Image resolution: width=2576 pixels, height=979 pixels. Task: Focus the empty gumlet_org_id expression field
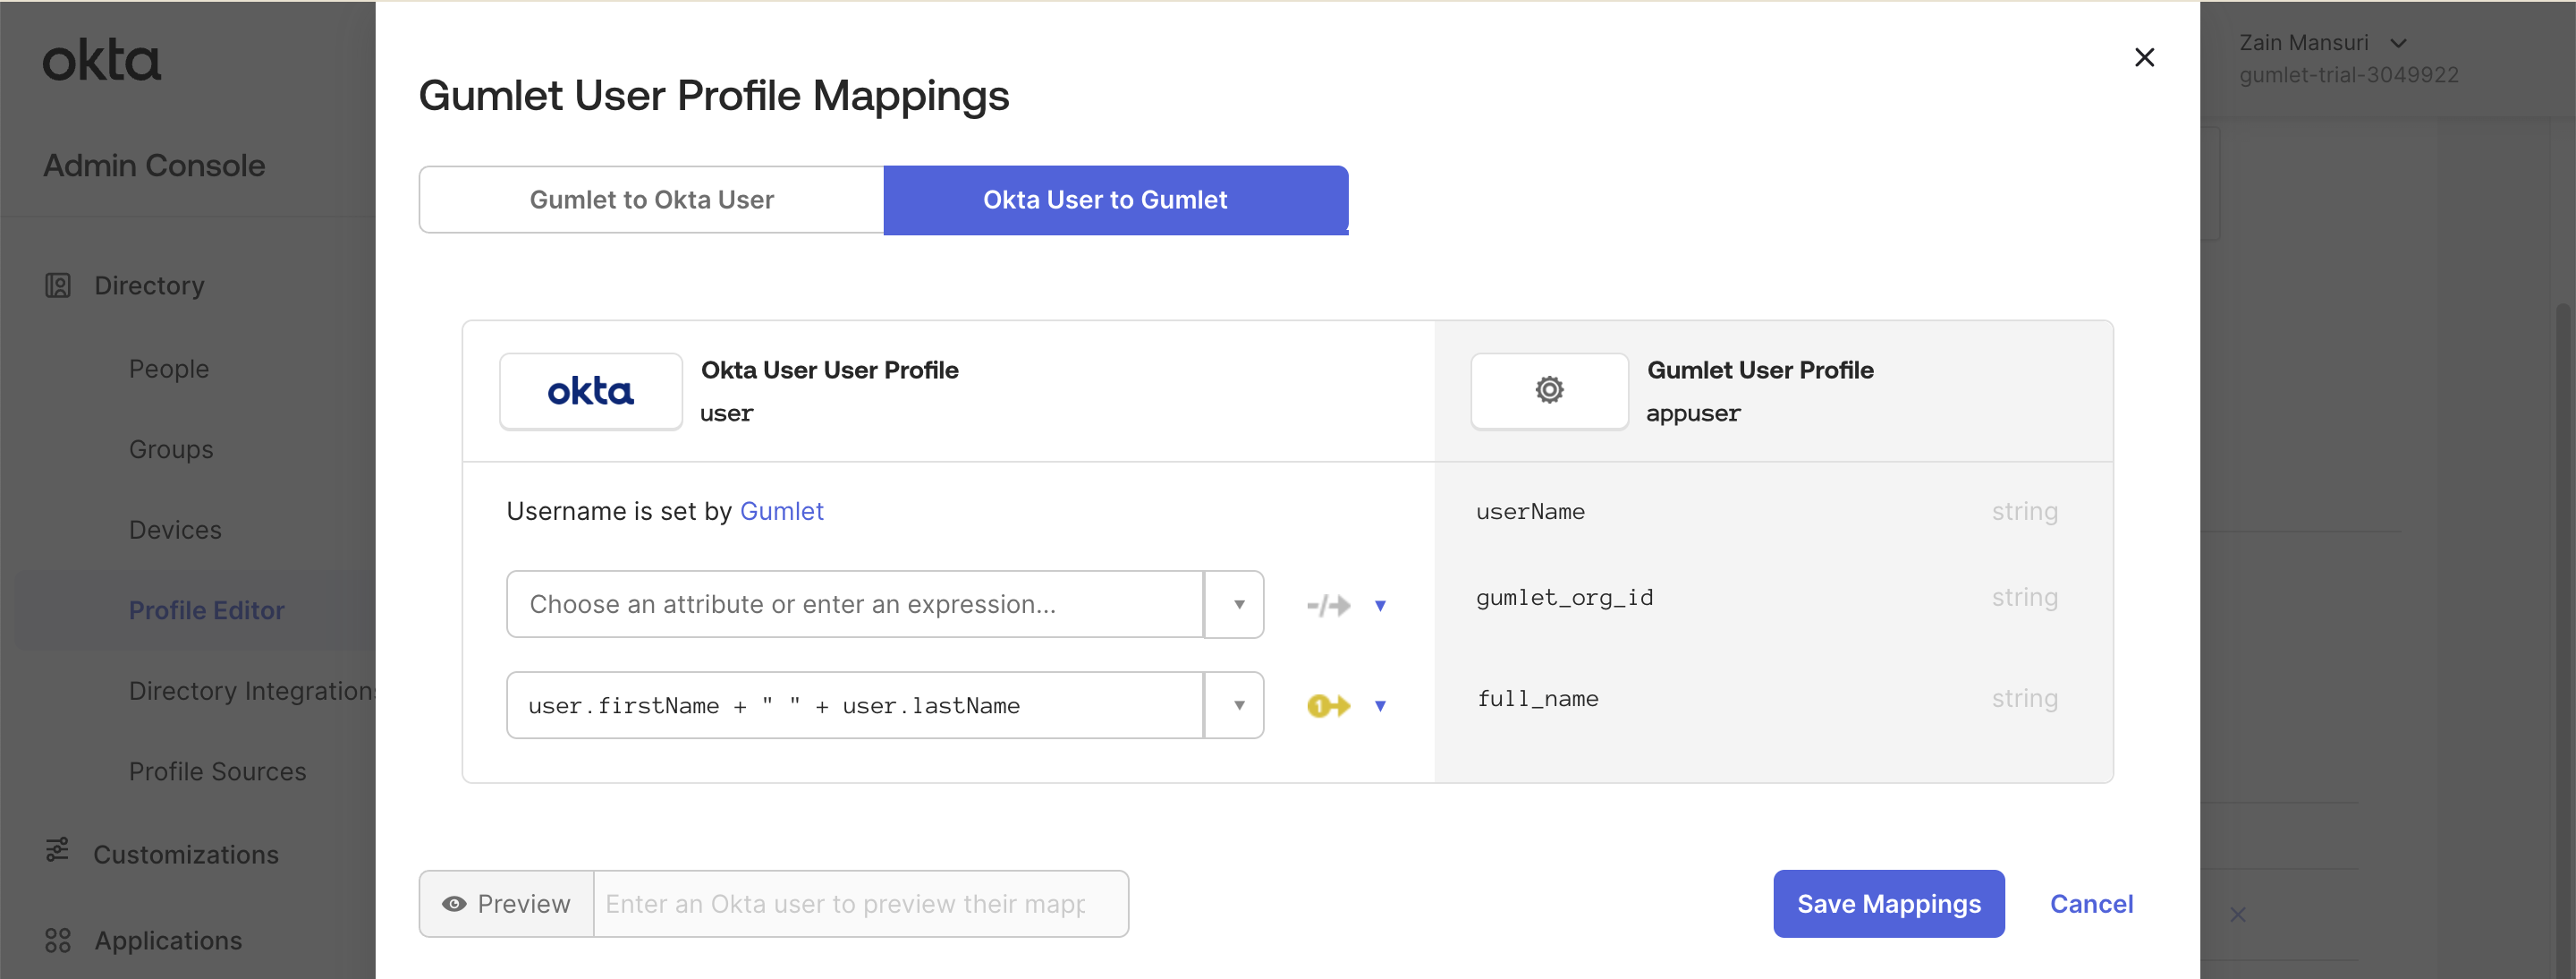point(855,604)
